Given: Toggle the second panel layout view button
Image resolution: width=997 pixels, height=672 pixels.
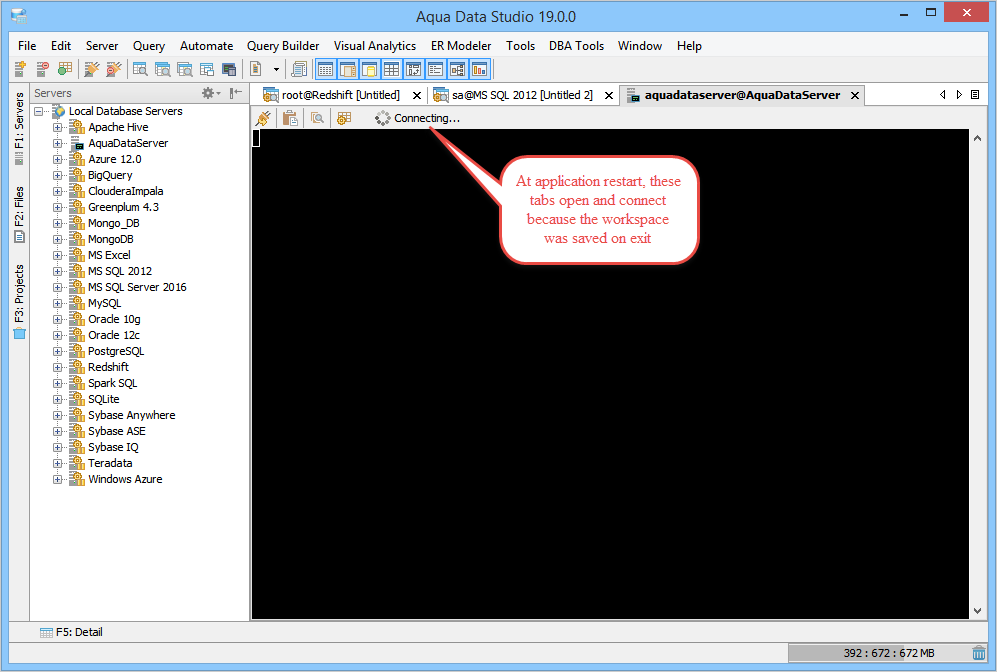Looking at the screenshot, I should pyautogui.click(x=348, y=69).
